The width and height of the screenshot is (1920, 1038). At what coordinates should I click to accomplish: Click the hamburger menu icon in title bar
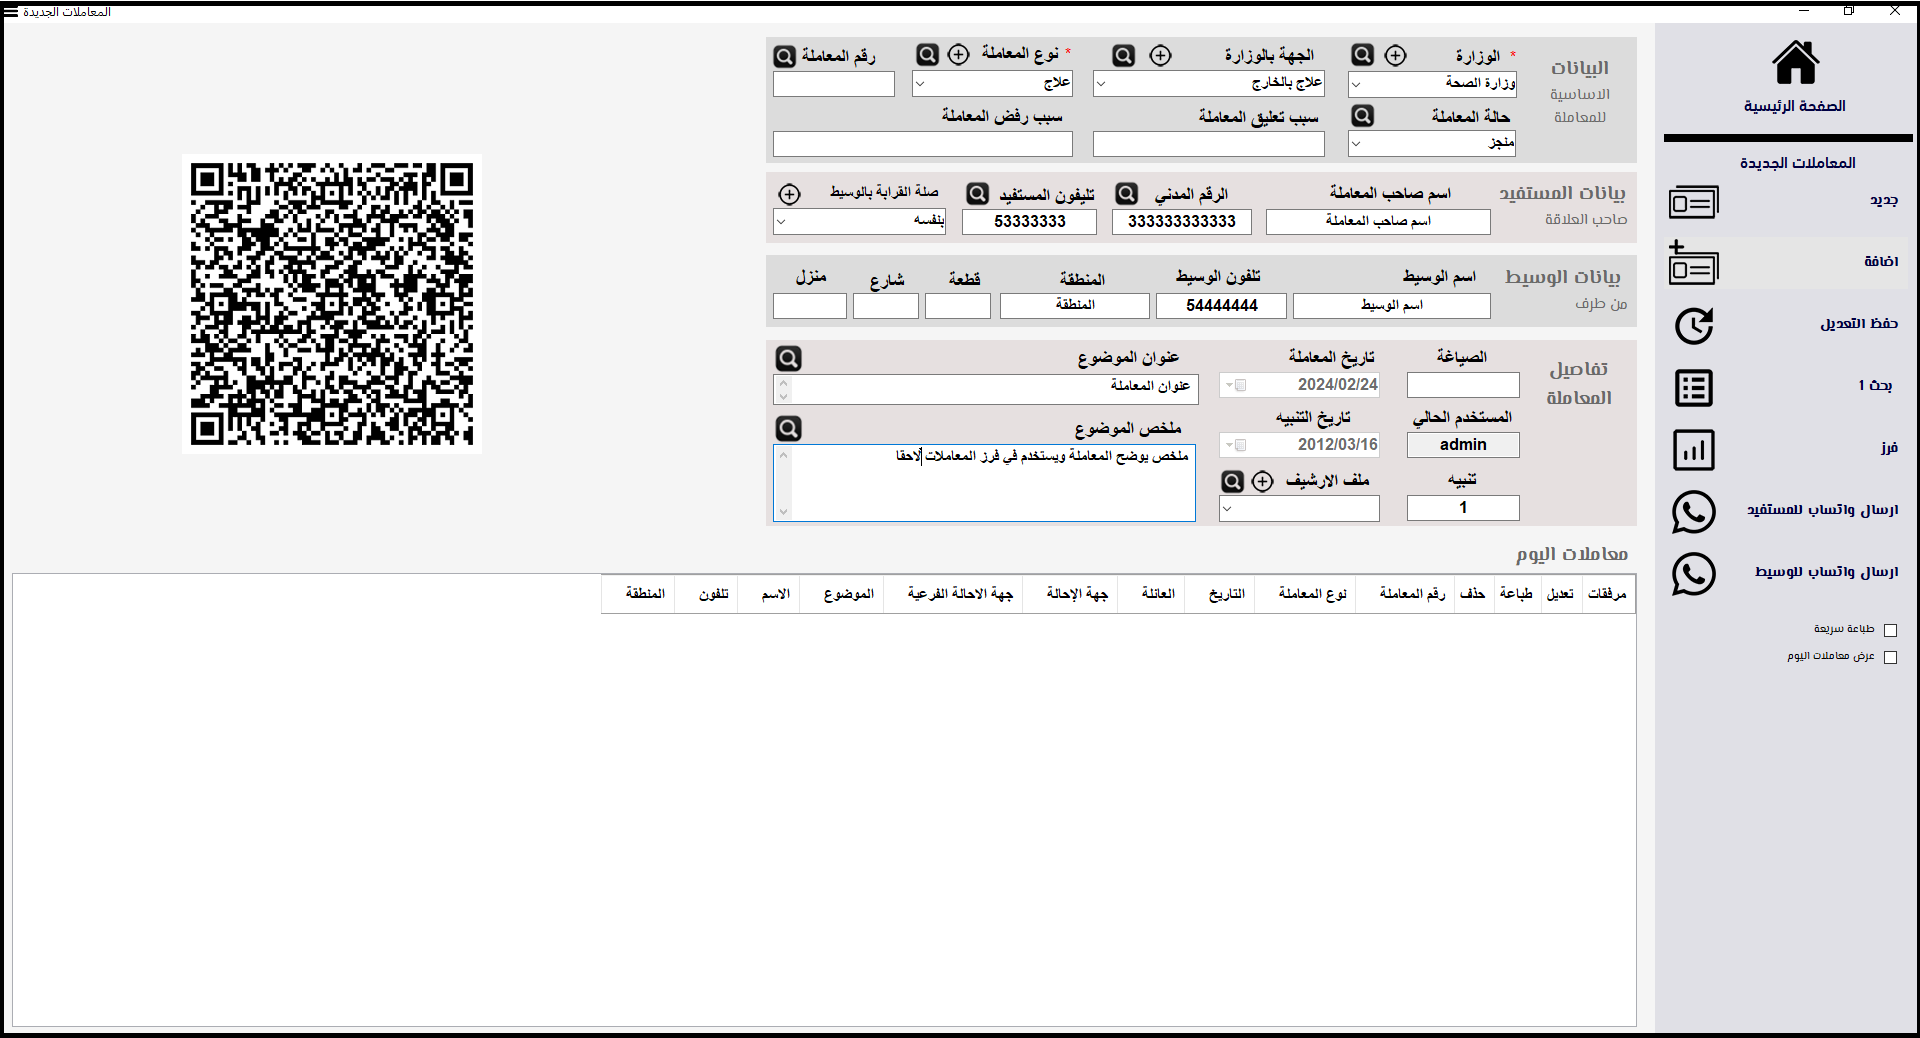point(11,12)
